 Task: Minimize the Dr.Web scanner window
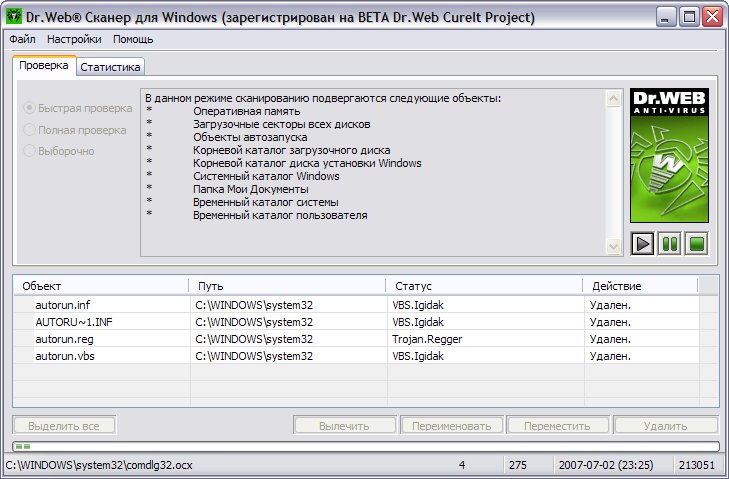(666, 17)
